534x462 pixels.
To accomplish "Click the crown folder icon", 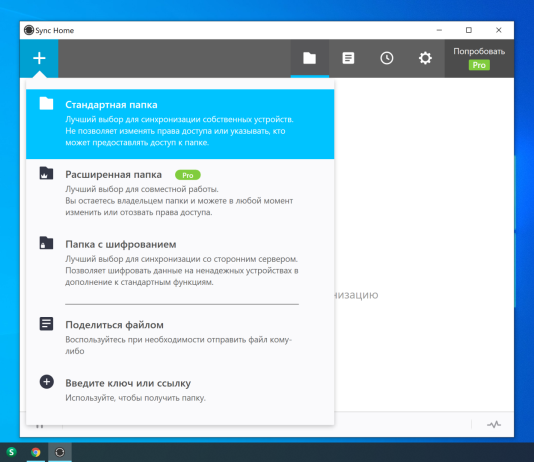I will click(46, 173).
